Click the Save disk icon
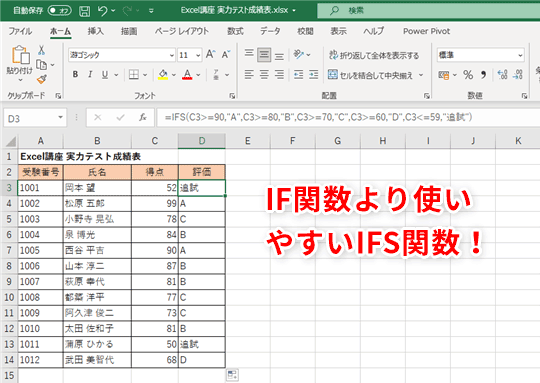This screenshot has width=540, height=383. click(x=84, y=11)
